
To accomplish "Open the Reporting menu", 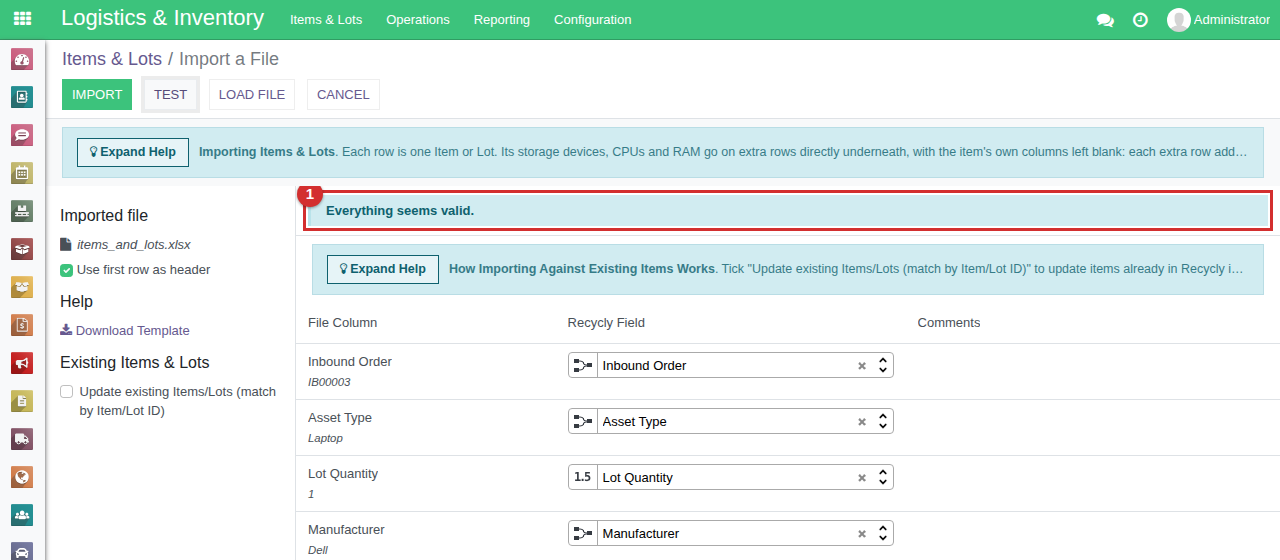I will (x=502, y=20).
